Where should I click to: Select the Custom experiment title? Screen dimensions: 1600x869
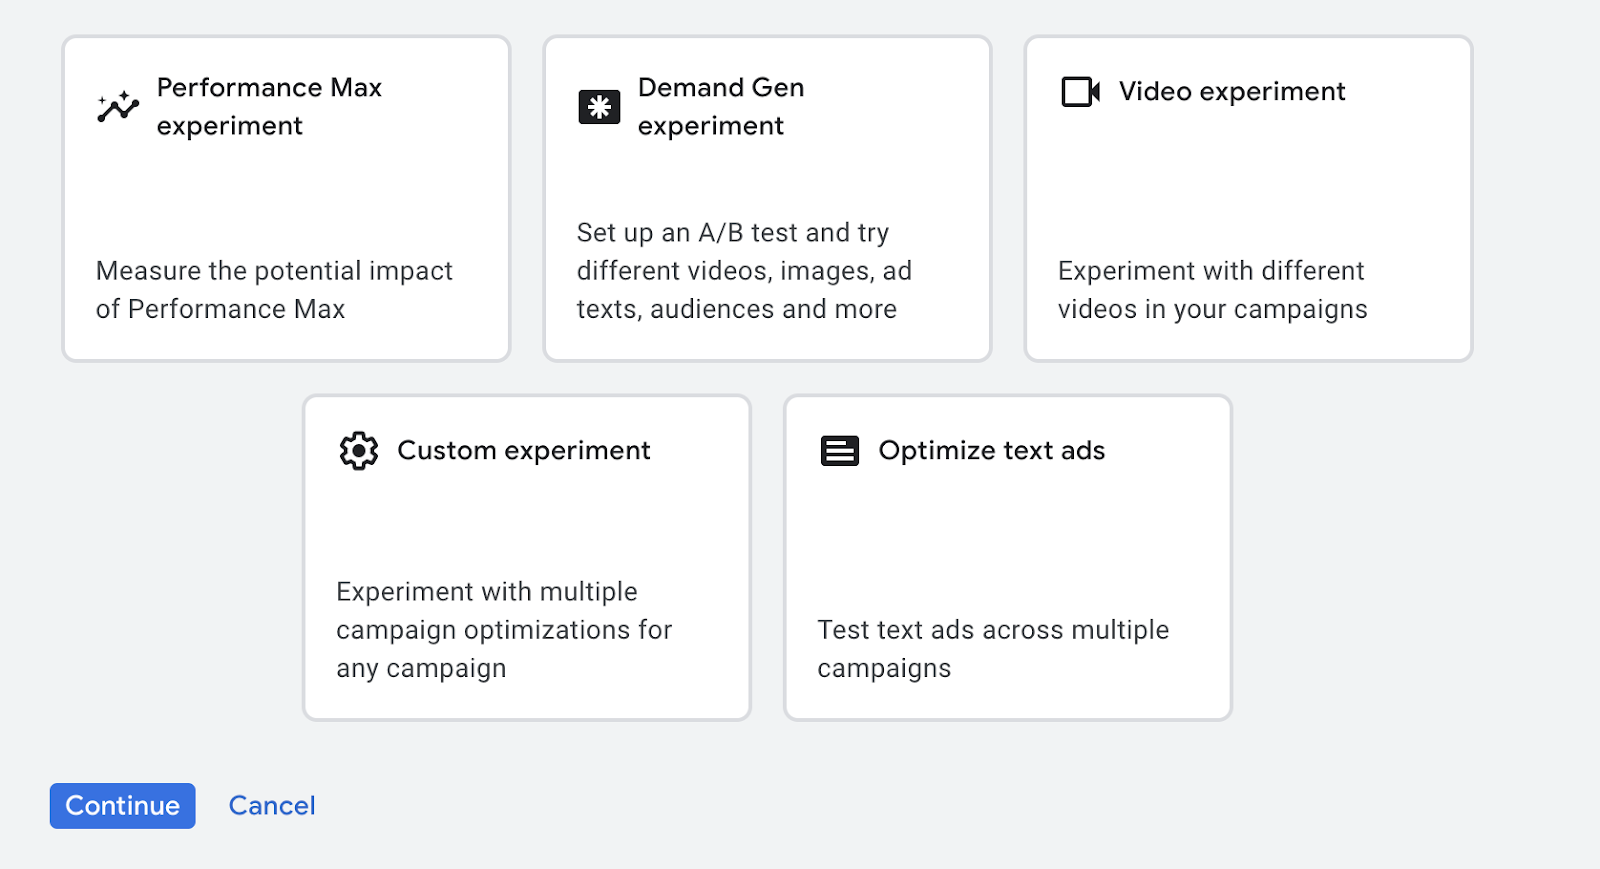(x=524, y=451)
